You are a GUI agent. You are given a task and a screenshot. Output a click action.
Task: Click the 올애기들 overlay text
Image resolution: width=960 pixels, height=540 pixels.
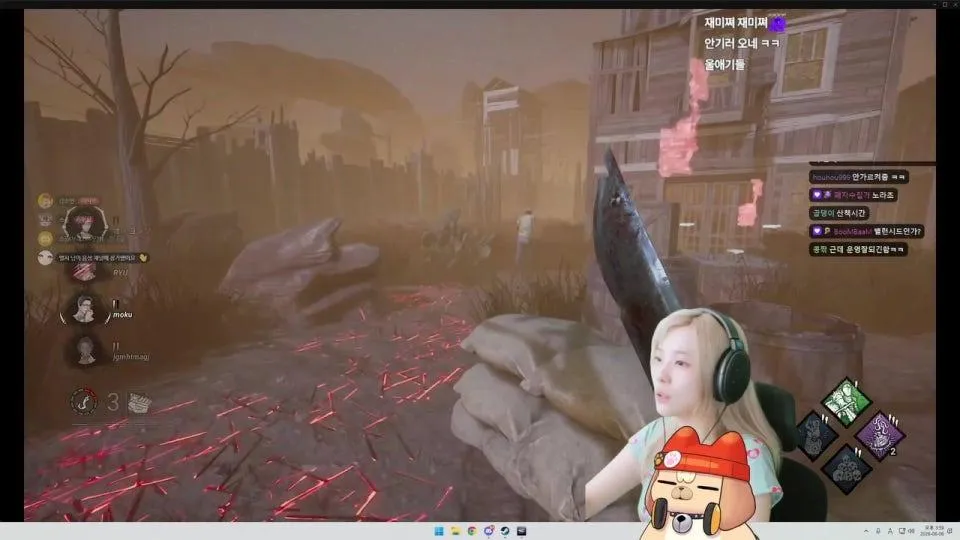coord(724,64)
